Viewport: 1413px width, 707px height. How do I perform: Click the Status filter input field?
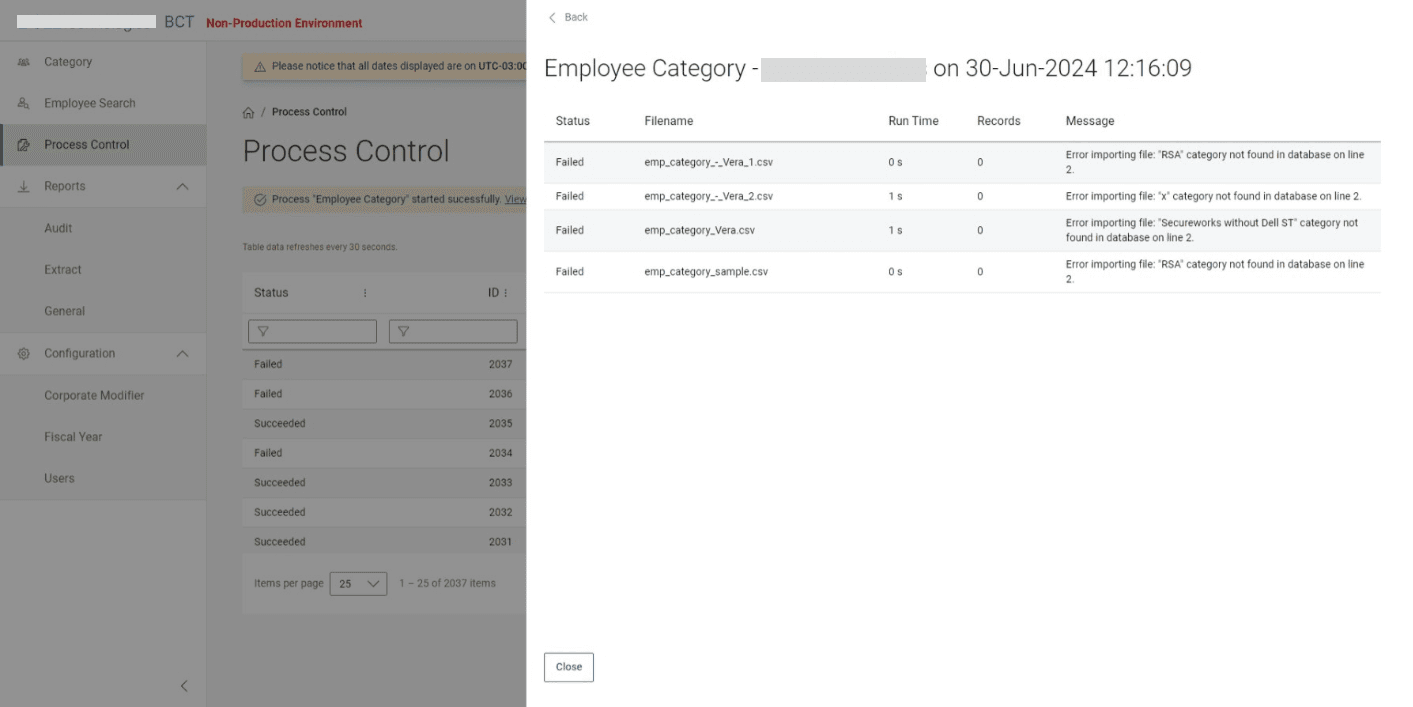312,332
